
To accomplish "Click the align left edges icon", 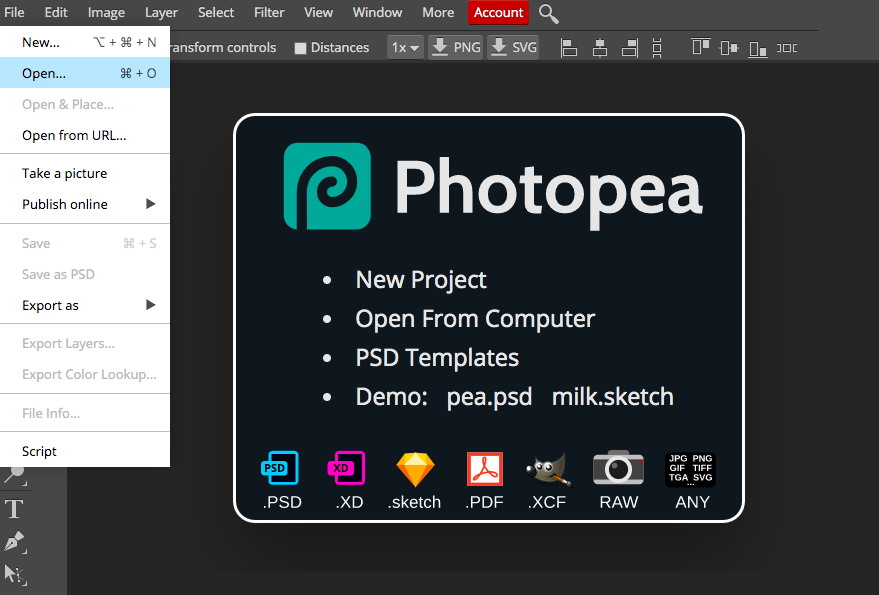I will tap(569, 48).
